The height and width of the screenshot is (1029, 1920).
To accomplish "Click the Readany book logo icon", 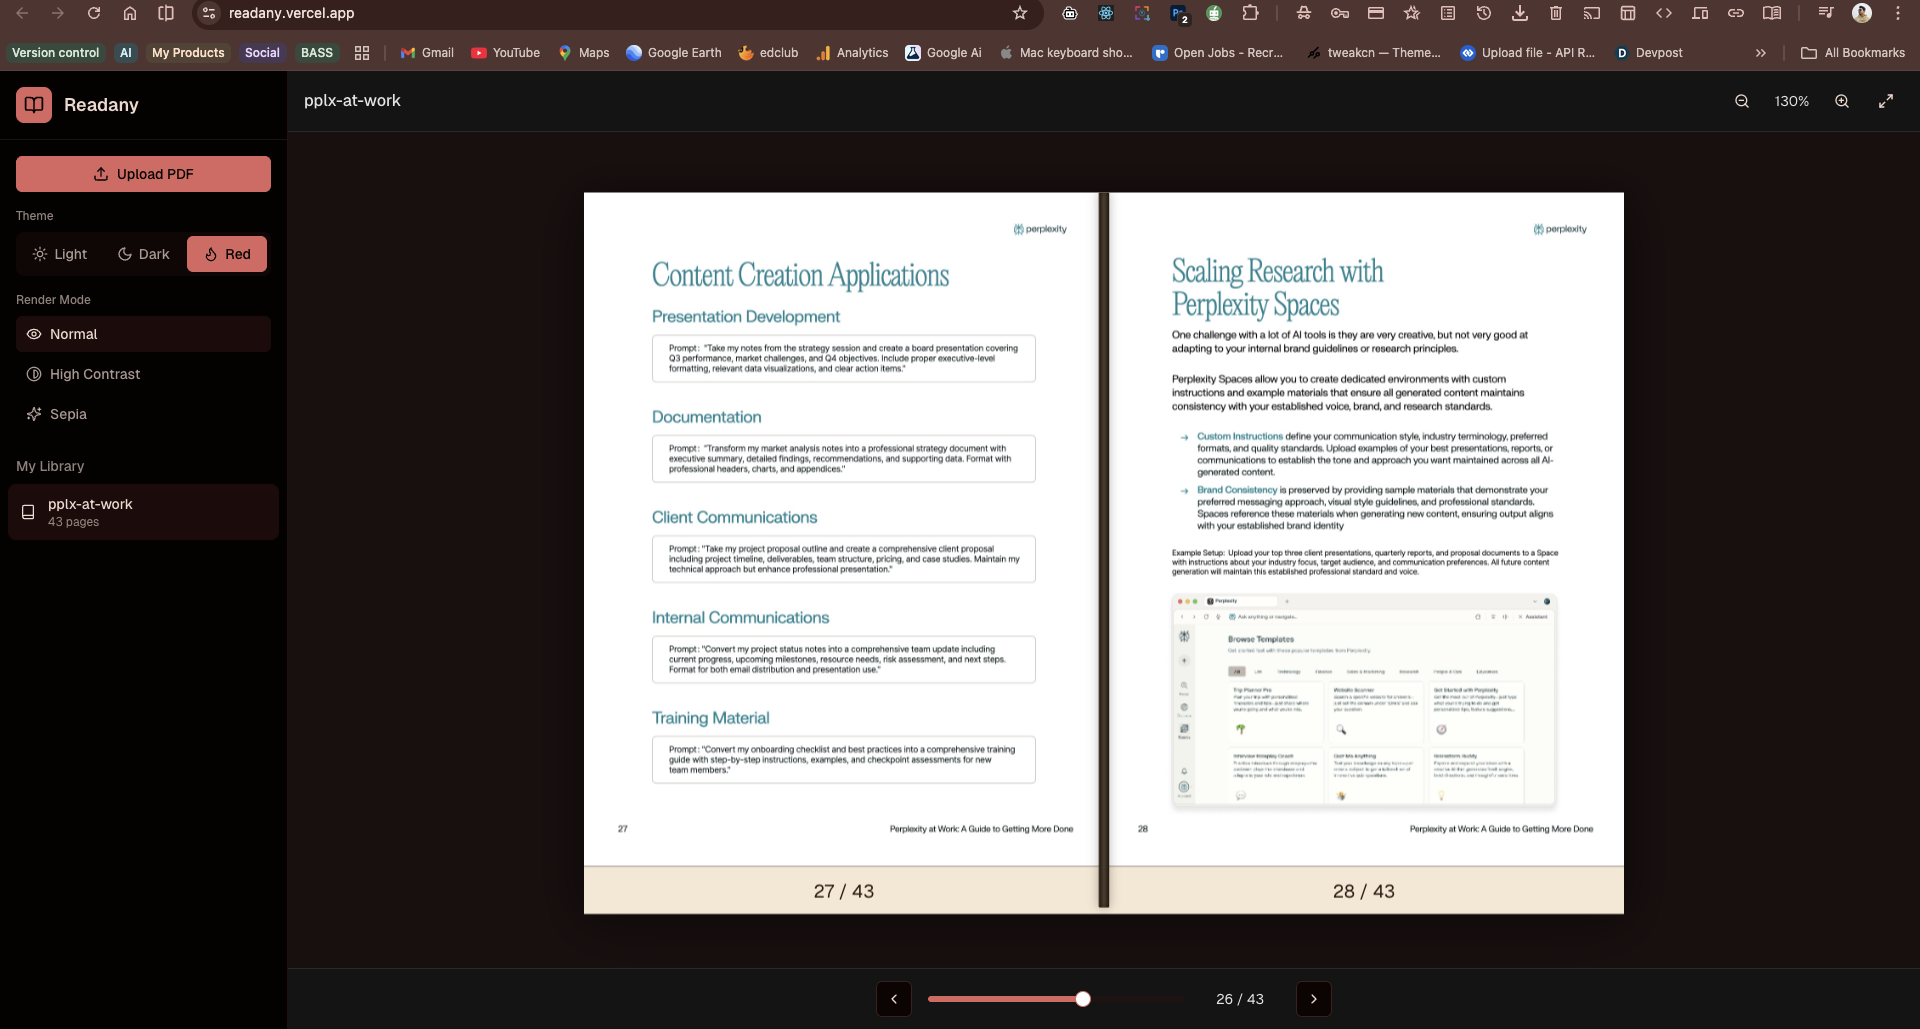I will (x=34, y=105).
